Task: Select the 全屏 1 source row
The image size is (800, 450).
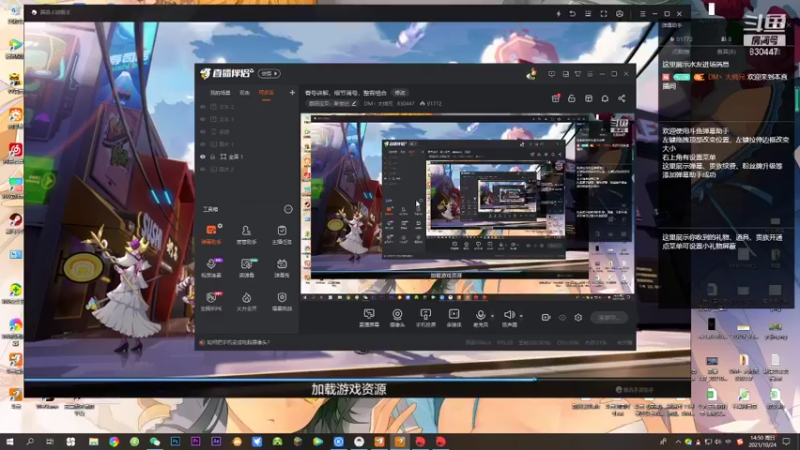Action: (x=247, y=157)
